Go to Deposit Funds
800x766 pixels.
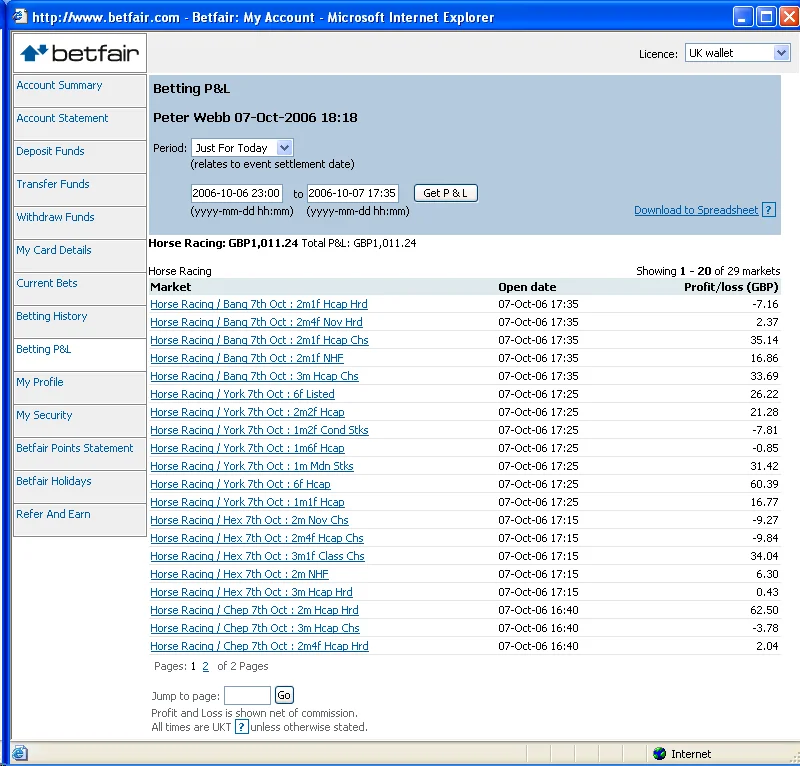(51, 151)
